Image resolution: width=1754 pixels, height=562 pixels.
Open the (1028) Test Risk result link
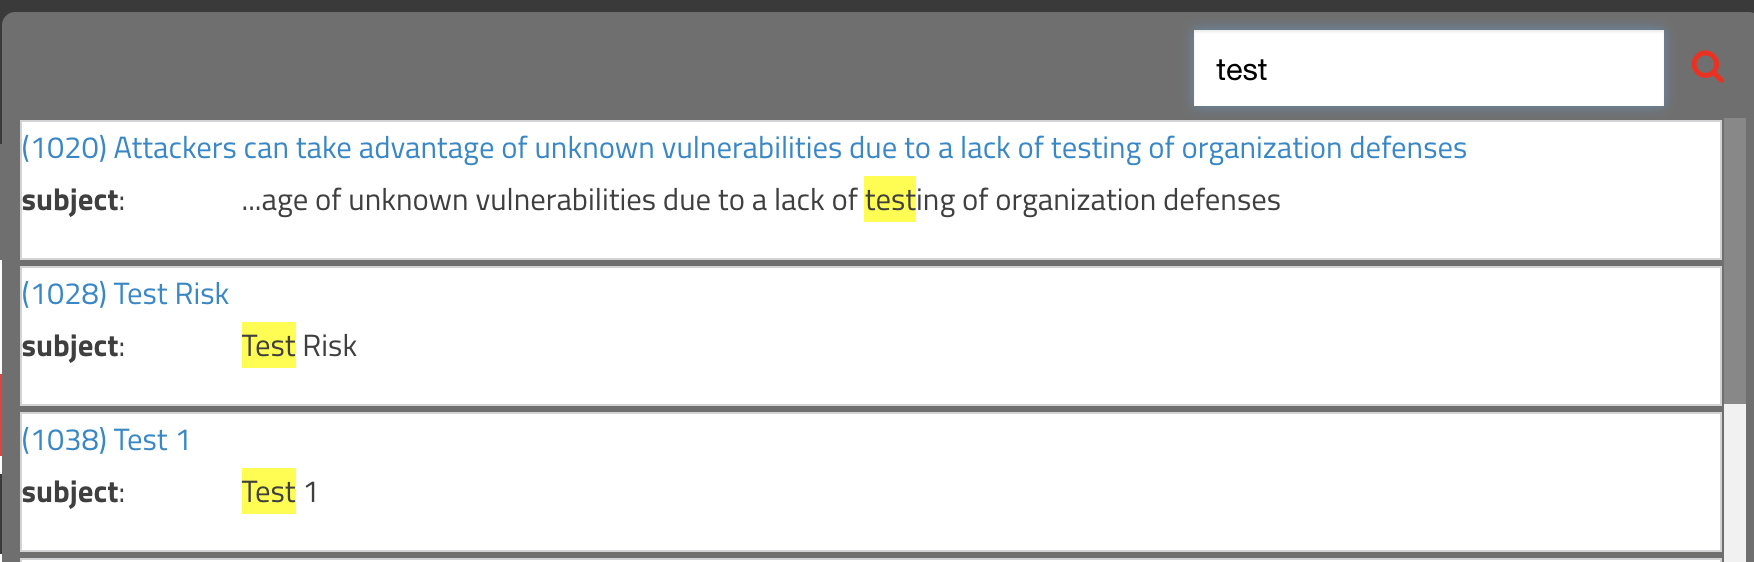tap(125, 294)
